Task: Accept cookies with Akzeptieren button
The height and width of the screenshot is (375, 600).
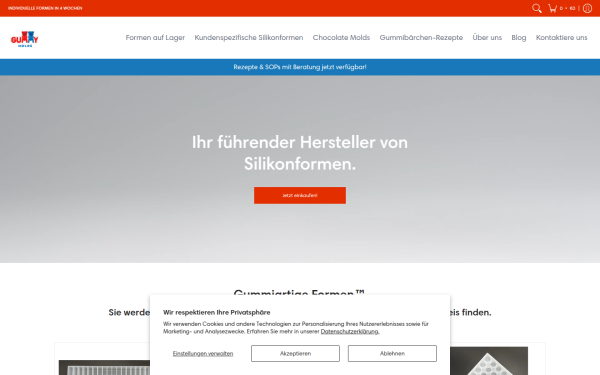Action: [295, 353]
